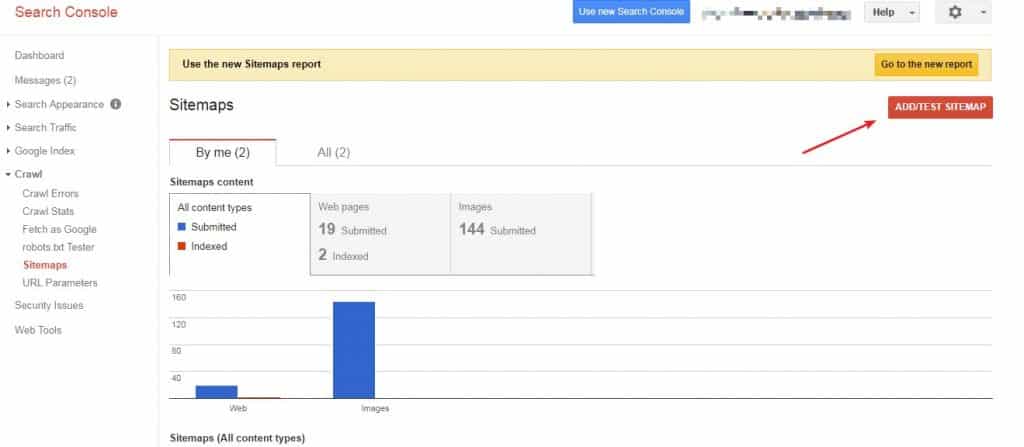
Task: Click the '19 Submitted' web pages value
Action: point(353,229)
